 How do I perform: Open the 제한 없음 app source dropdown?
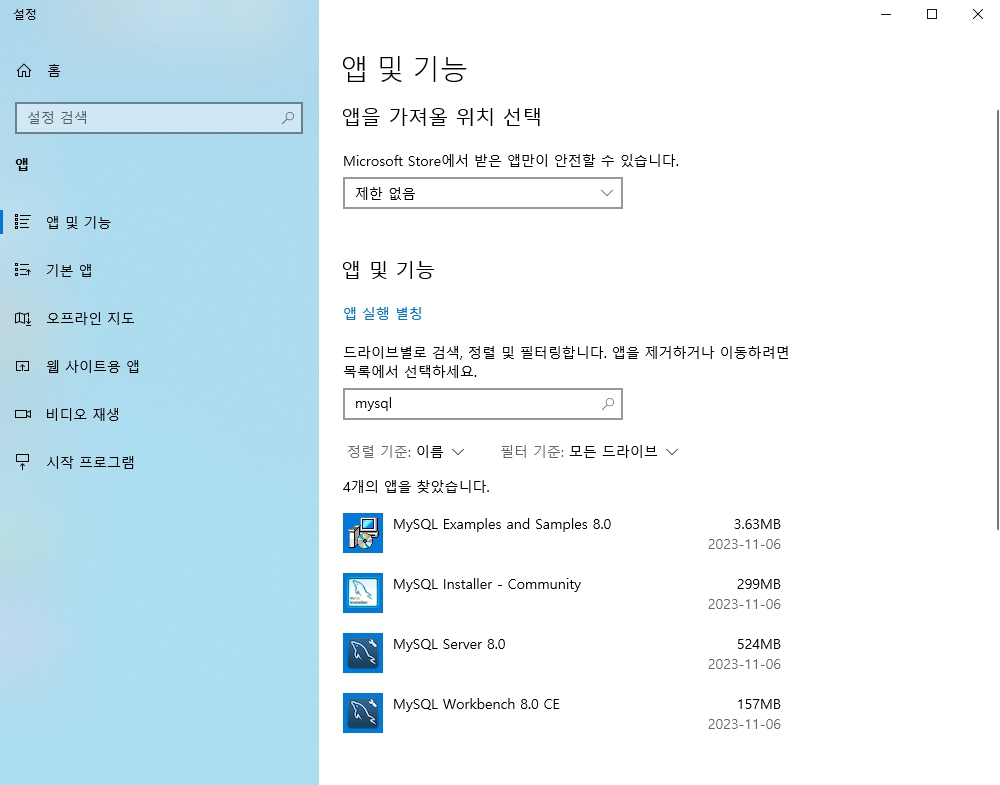483,193
